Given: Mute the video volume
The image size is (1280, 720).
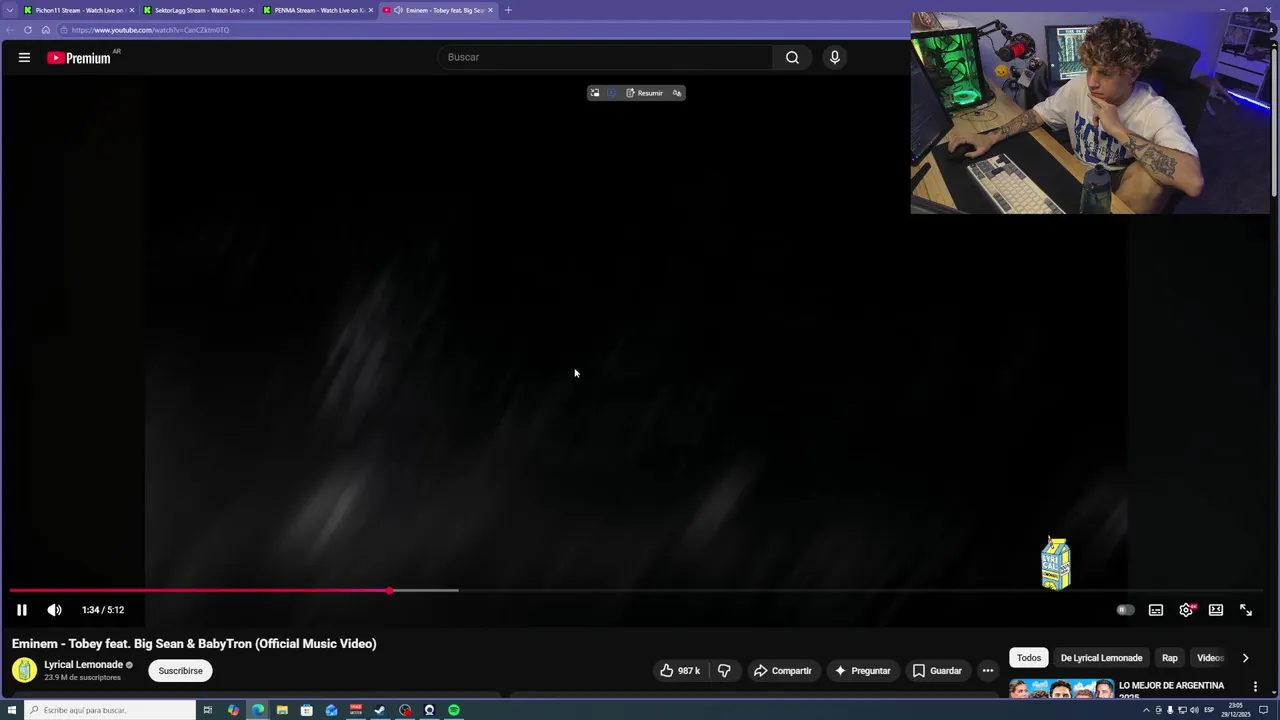Looking at the screenshot, I should point(54,610).
